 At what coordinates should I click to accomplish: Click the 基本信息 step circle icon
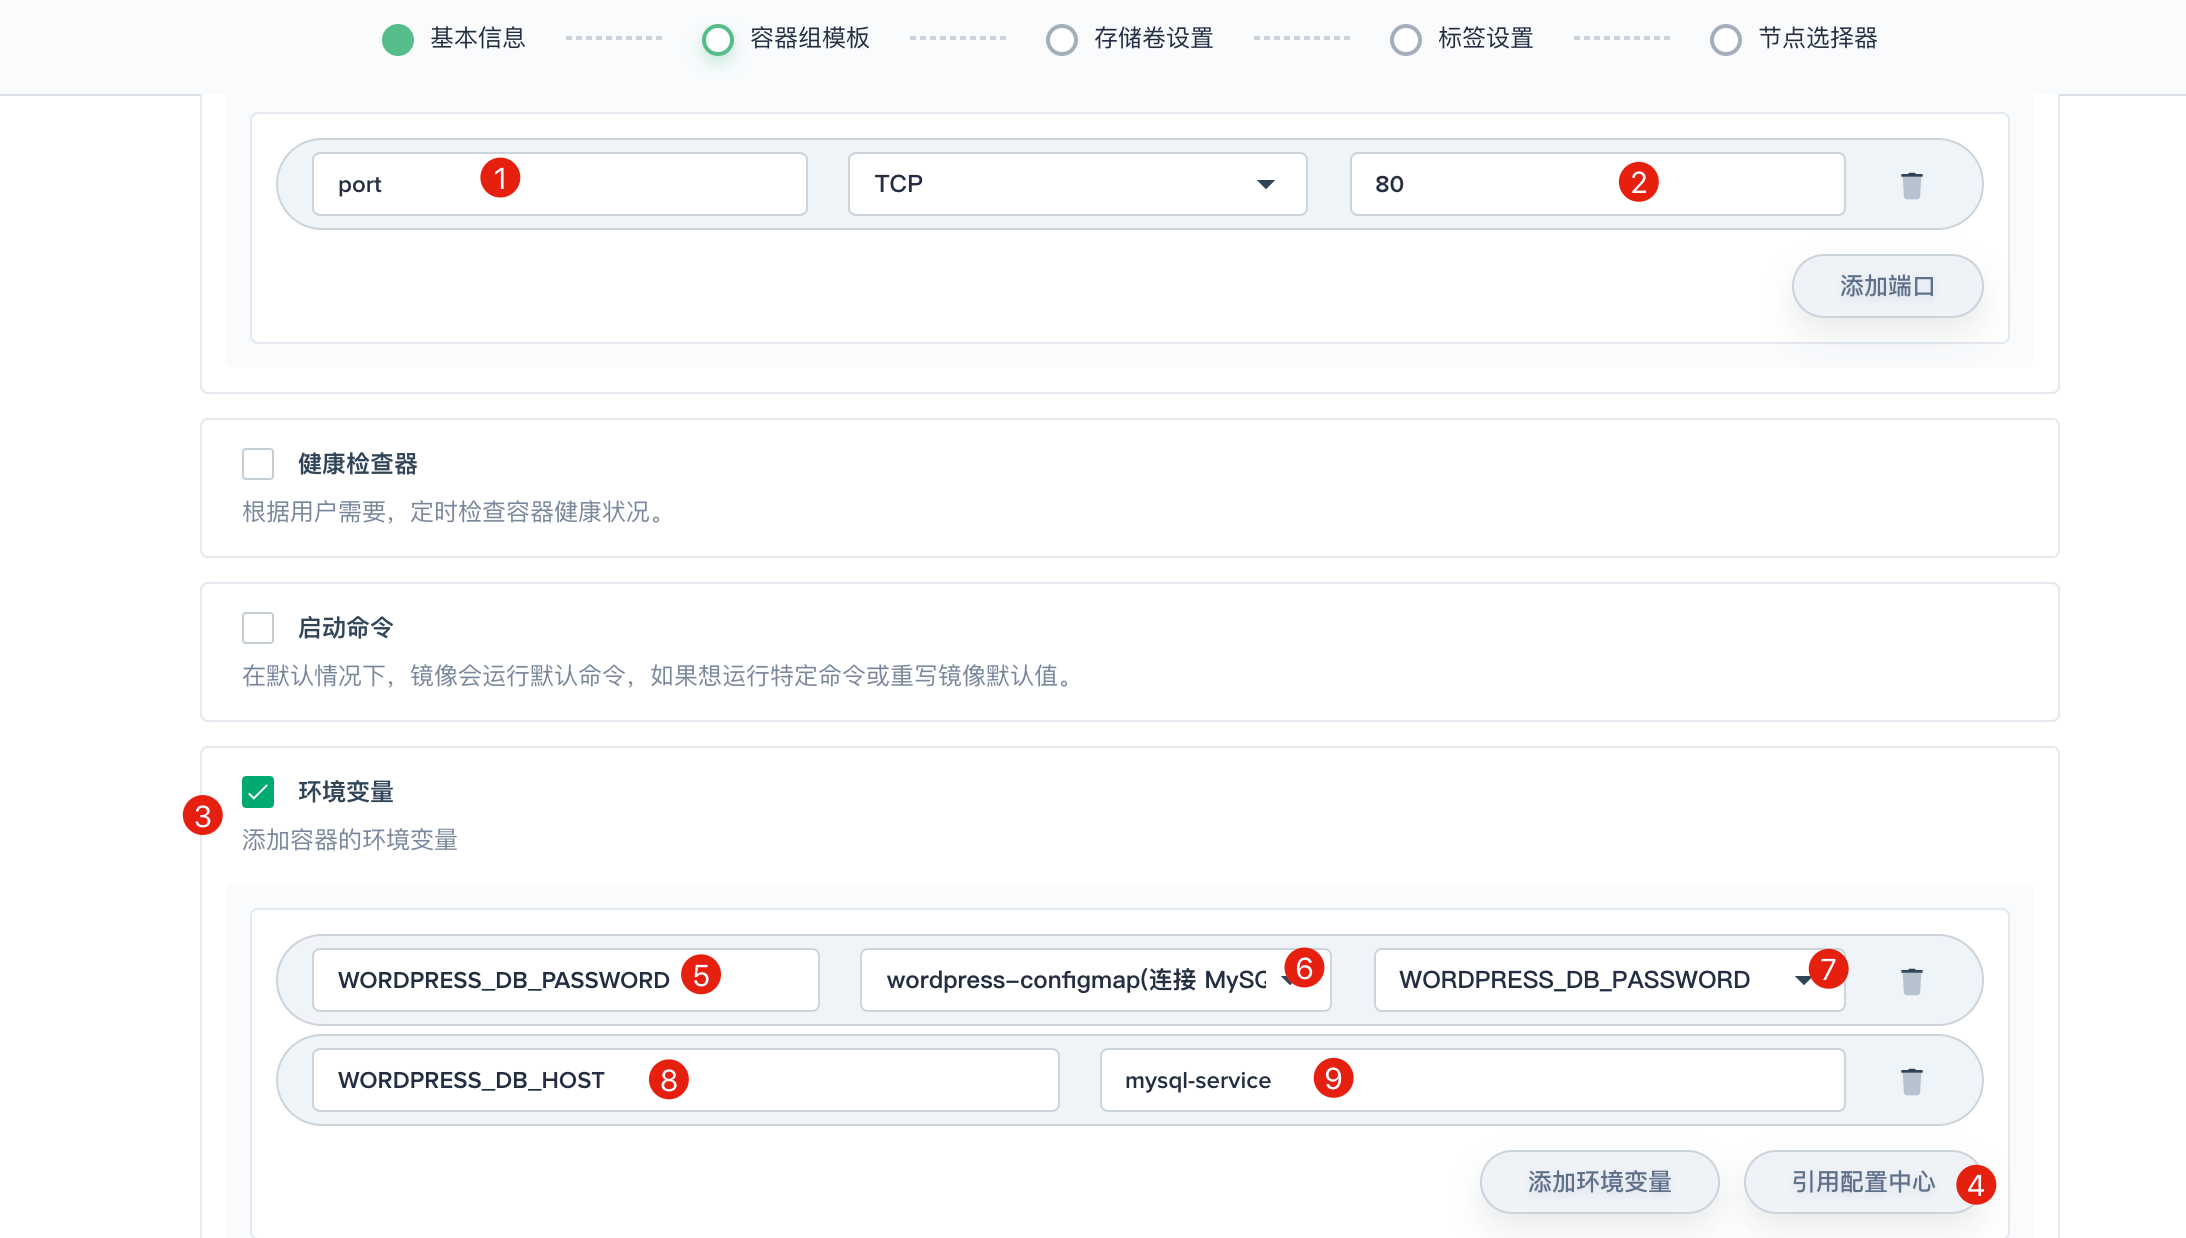(398, 40)
